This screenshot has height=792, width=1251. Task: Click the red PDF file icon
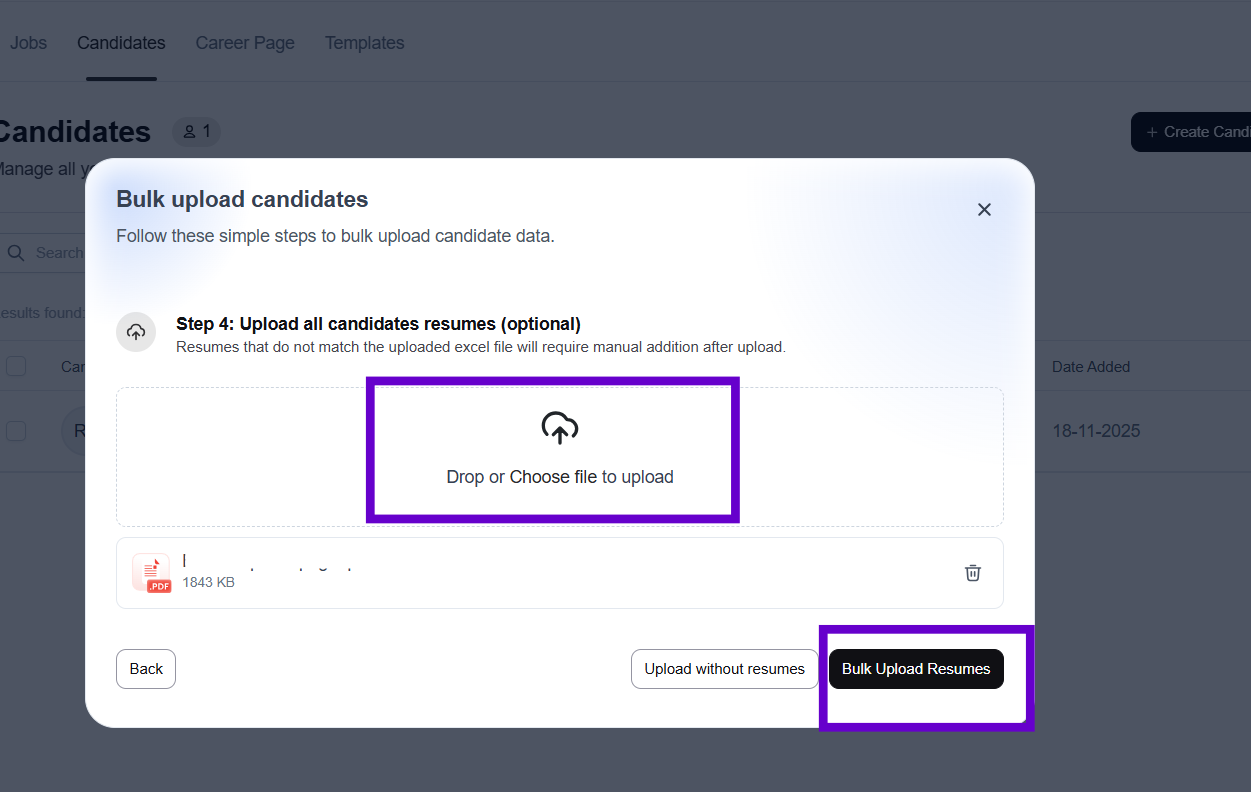click(152, 573)
